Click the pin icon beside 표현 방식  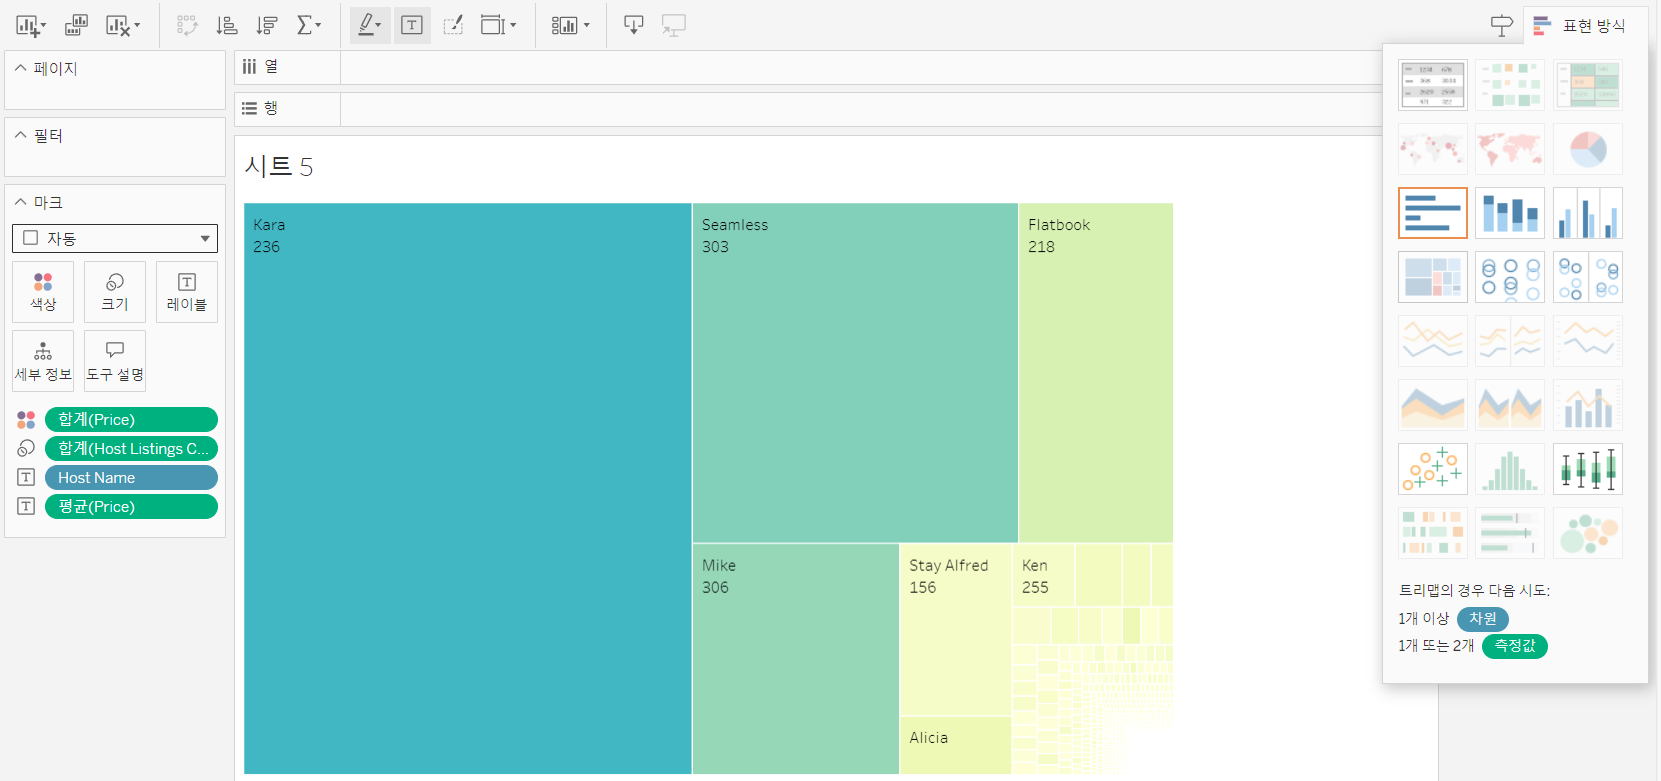(x=1501, y=26)
